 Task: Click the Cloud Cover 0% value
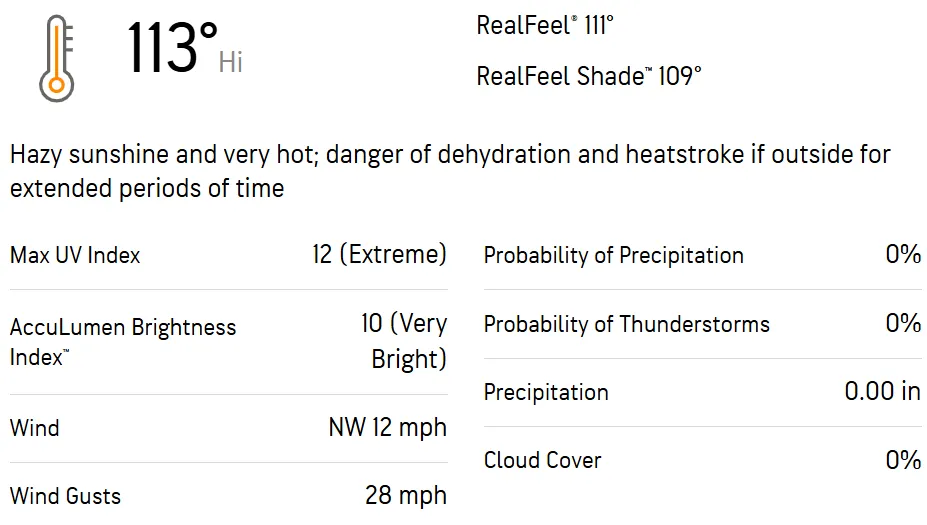tap(903, 460)
